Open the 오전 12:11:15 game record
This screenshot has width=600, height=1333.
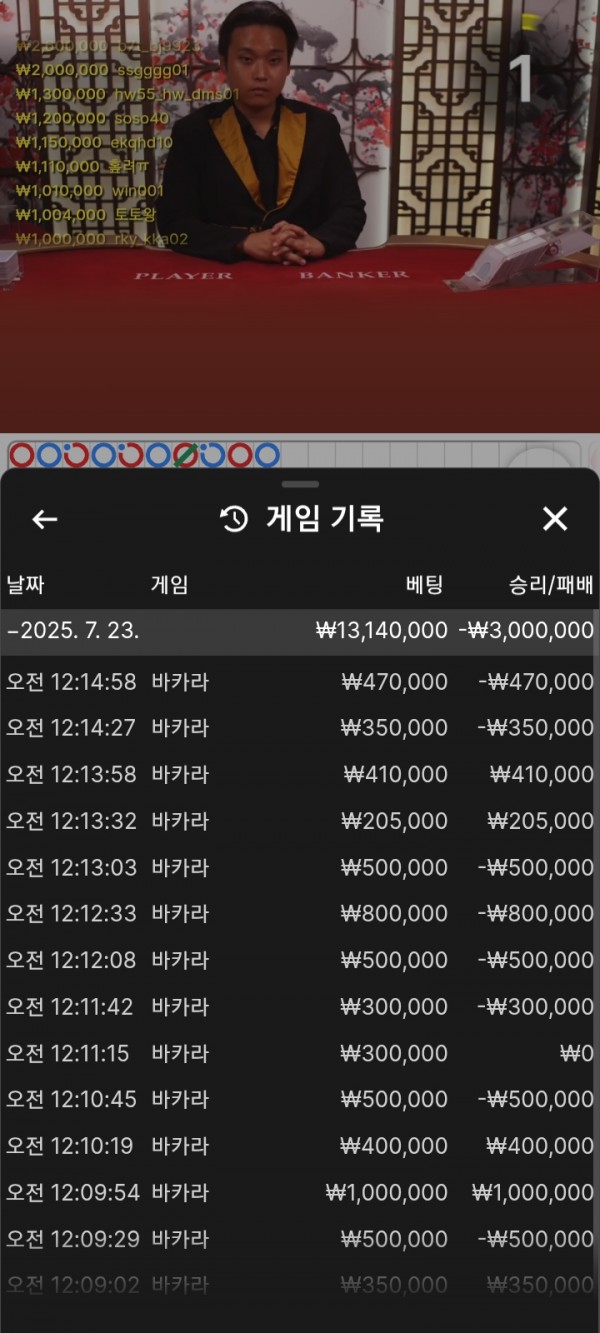point(300,1053)
